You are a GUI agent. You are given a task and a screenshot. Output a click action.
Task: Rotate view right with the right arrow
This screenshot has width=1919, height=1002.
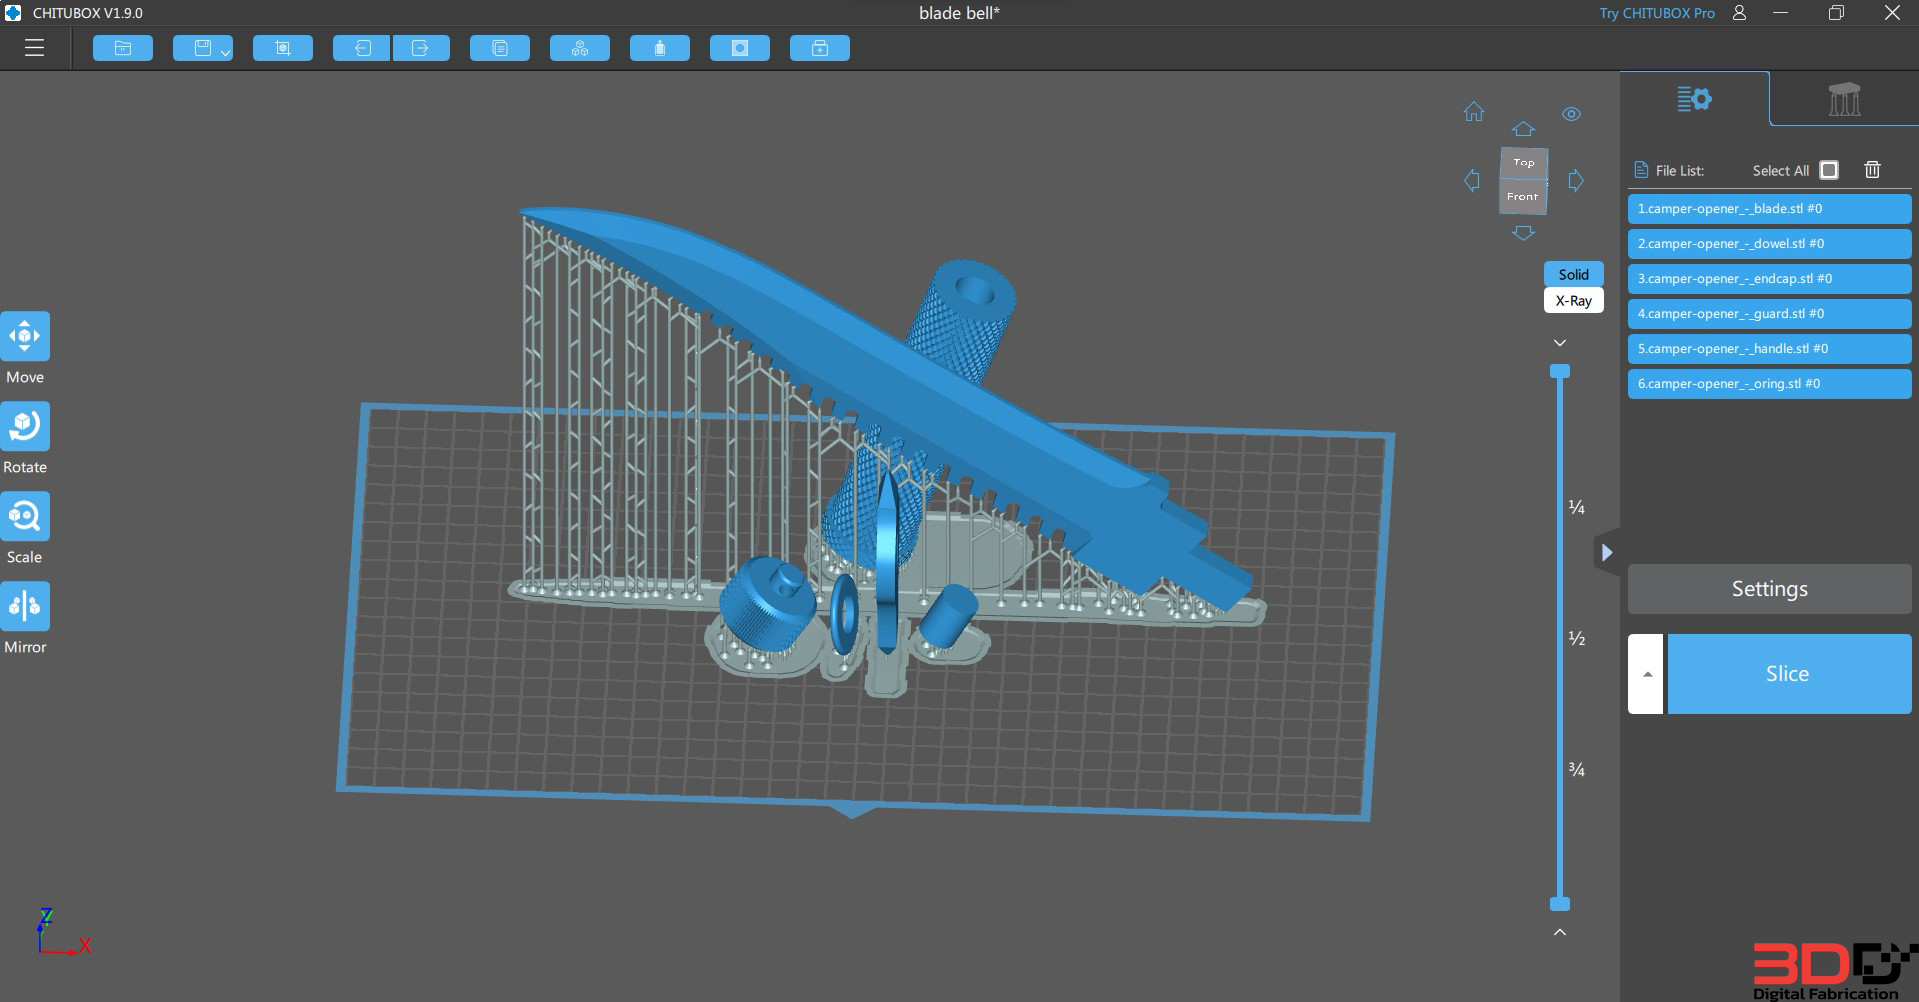coord(1576,181)
